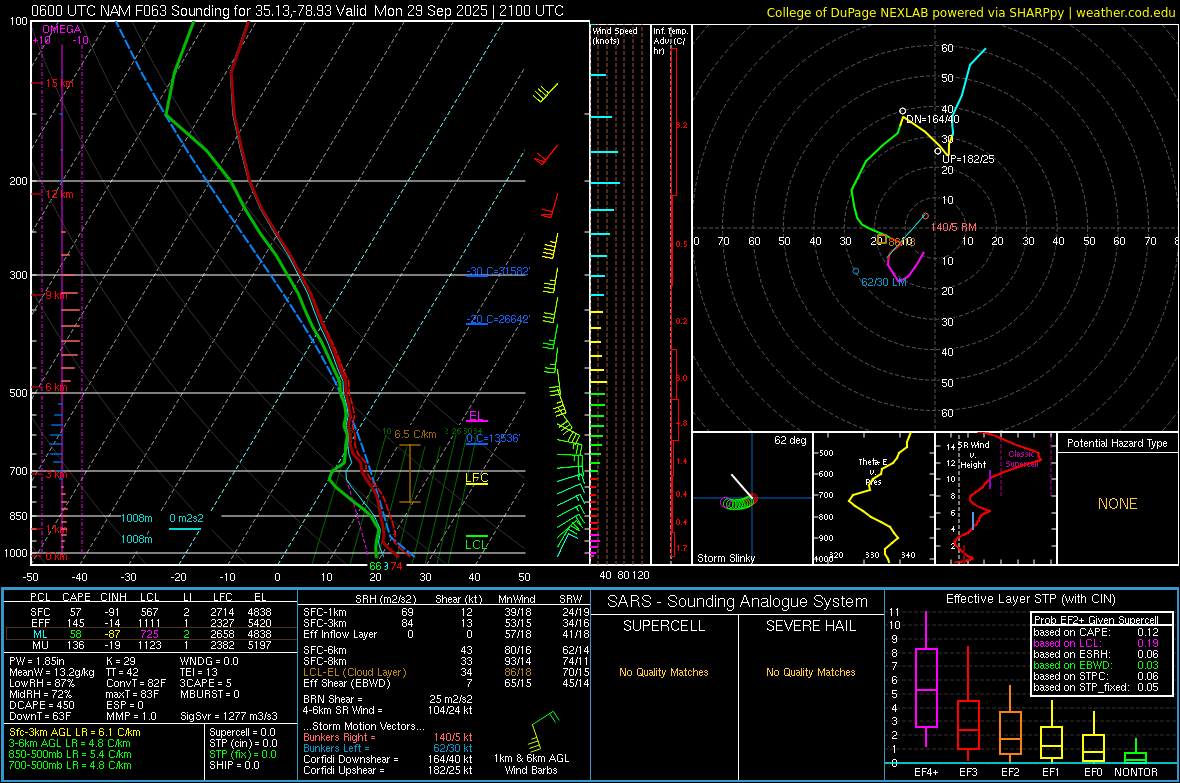The image size is (1180, 783).
Task: Click the green 'LCL' marker
Action: 476,544
